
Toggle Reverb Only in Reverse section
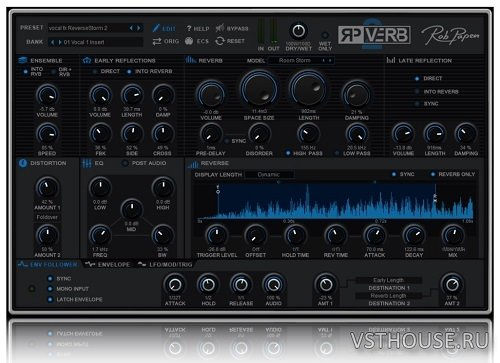click(433, 174)
